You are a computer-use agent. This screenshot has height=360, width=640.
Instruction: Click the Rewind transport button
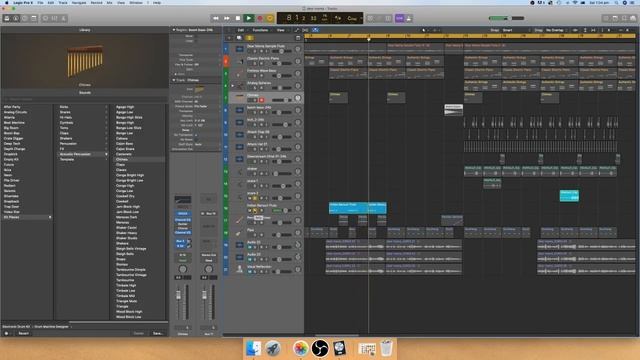216,18
